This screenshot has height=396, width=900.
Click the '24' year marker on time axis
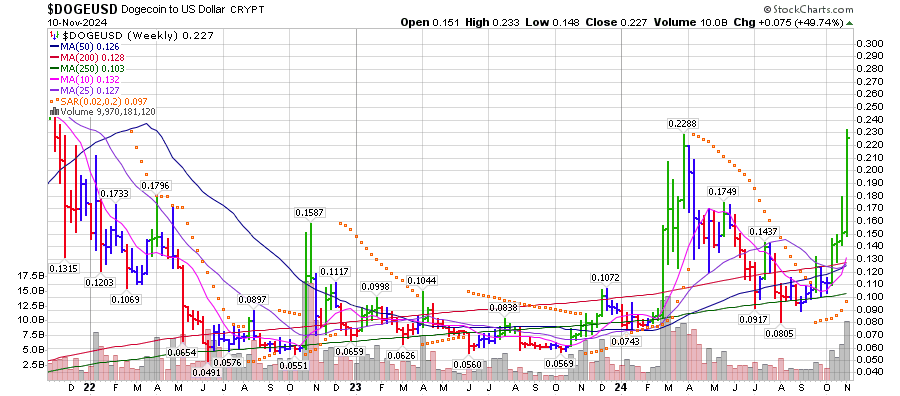click(x=620, y=387)
